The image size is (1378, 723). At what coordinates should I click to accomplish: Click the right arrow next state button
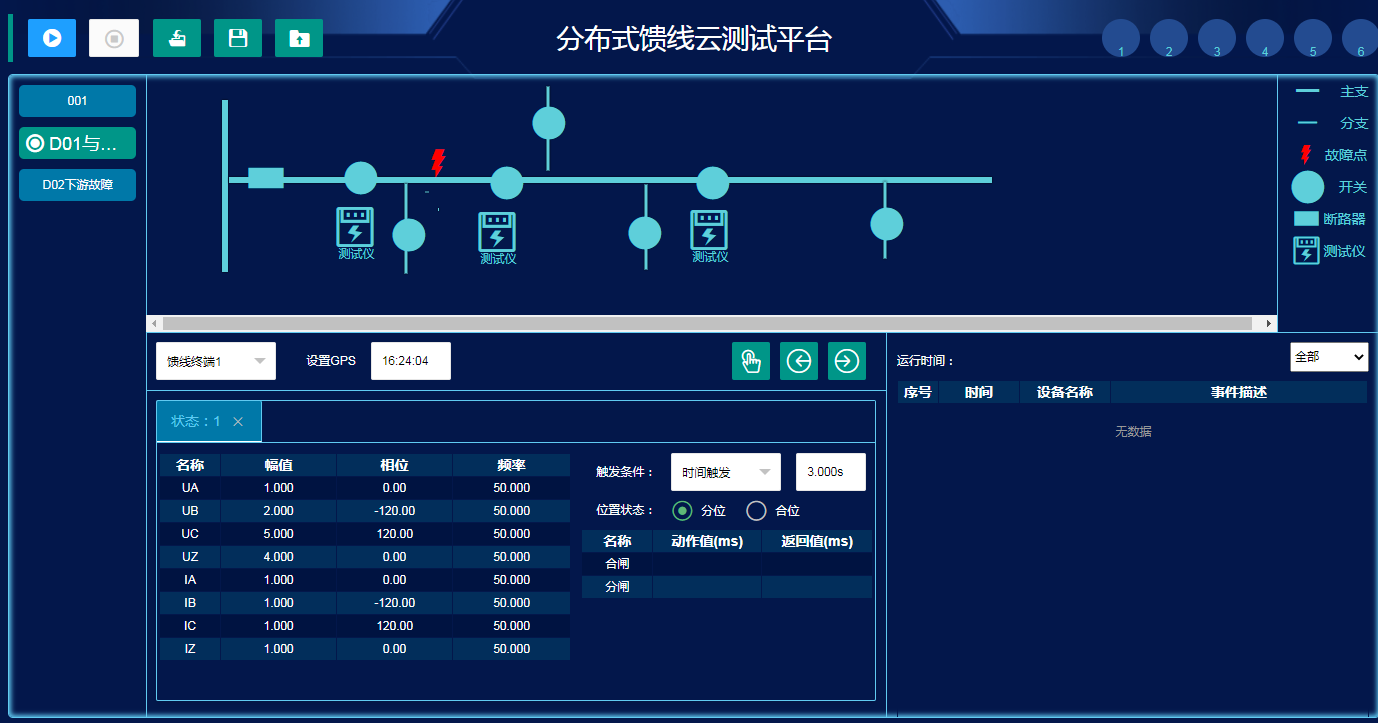click(847, 361)
